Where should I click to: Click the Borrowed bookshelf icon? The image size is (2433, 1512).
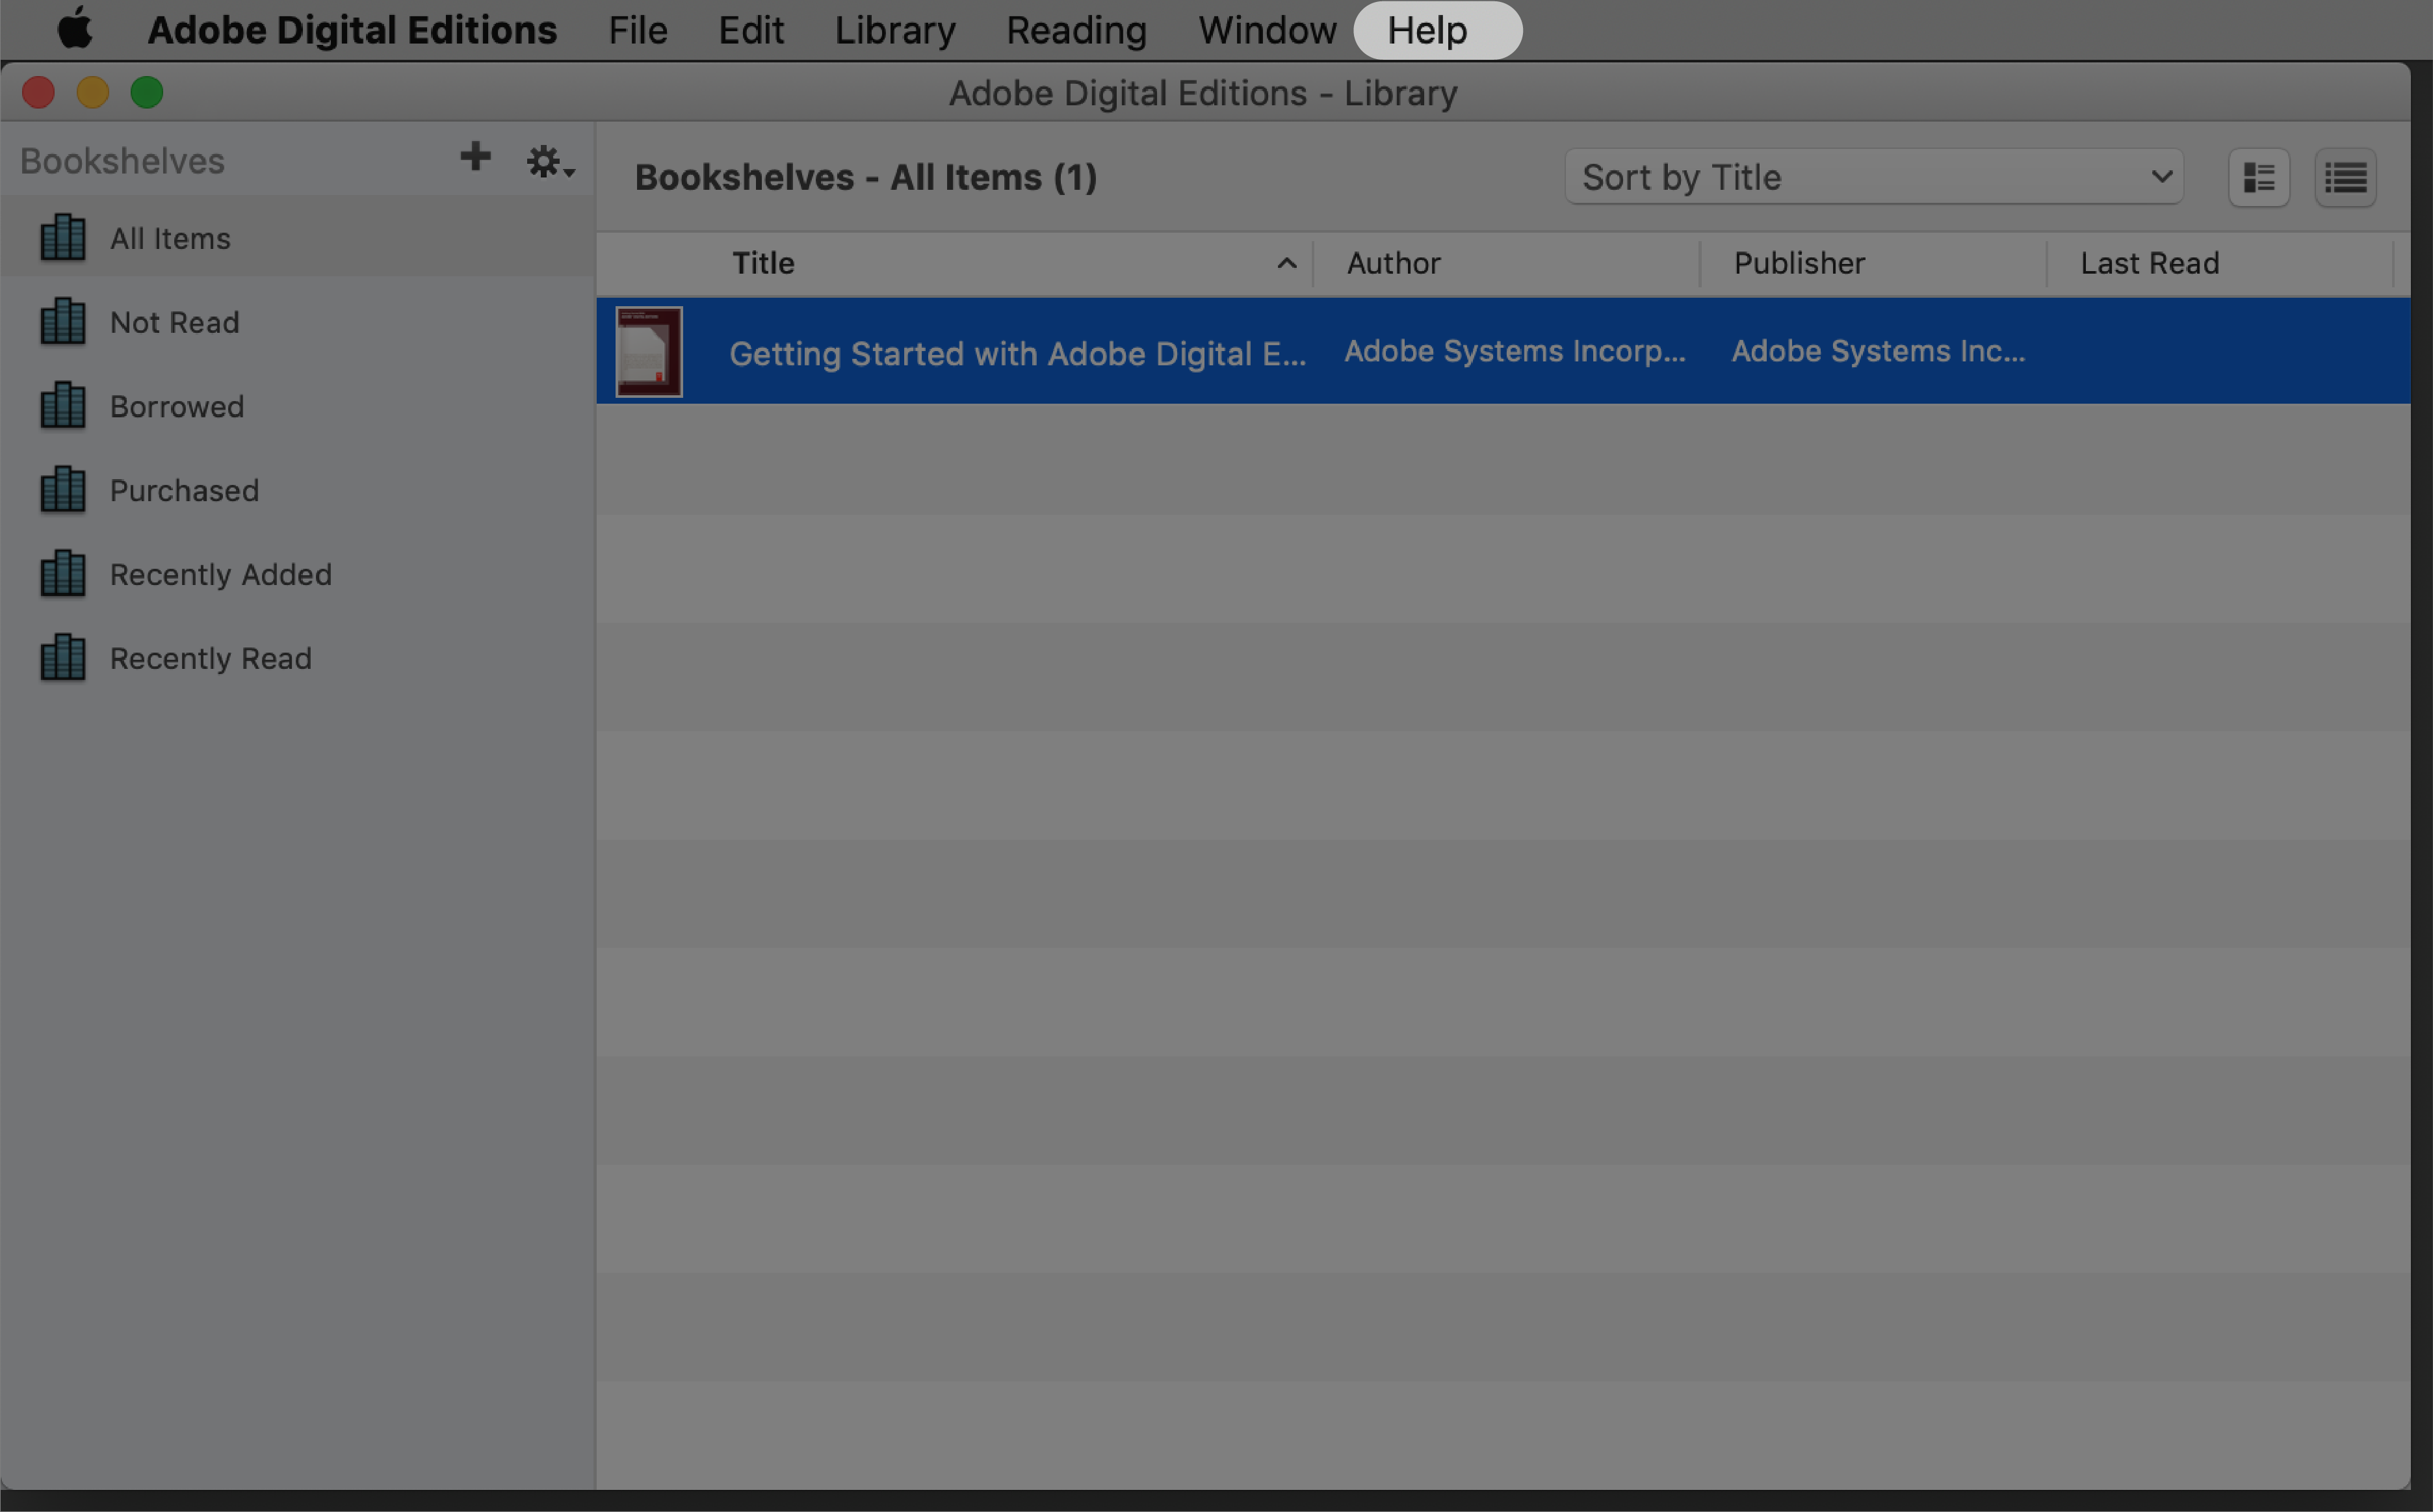click(62, 406)
